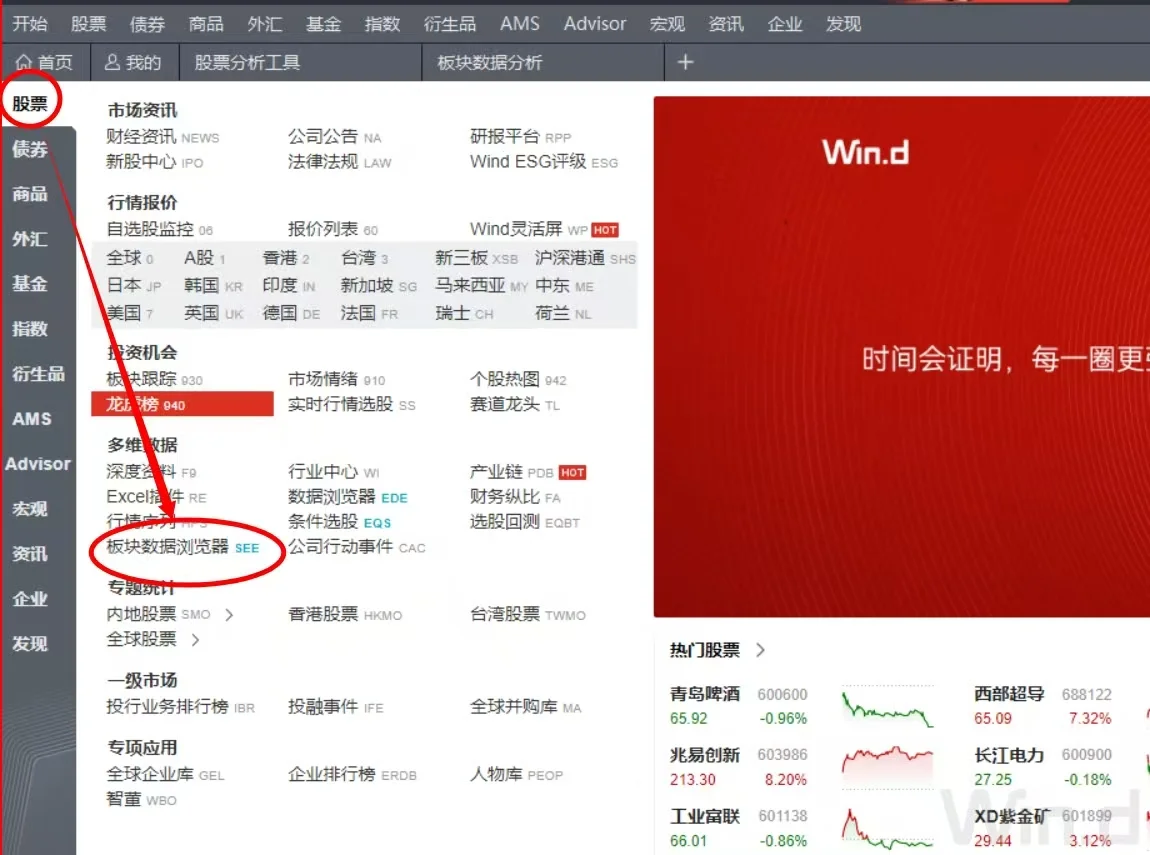Open Wind灵活屏 WP
Screen dimensions: 1150x855
[544, 229]
